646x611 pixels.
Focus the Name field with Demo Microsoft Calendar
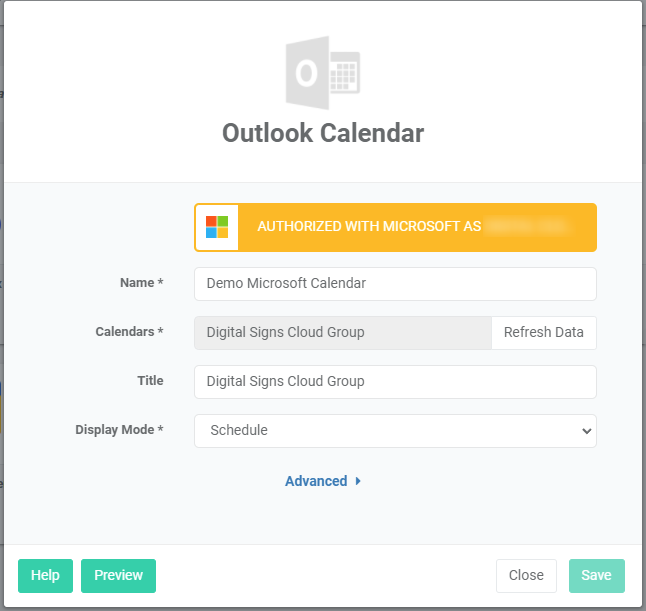(394, 284)
